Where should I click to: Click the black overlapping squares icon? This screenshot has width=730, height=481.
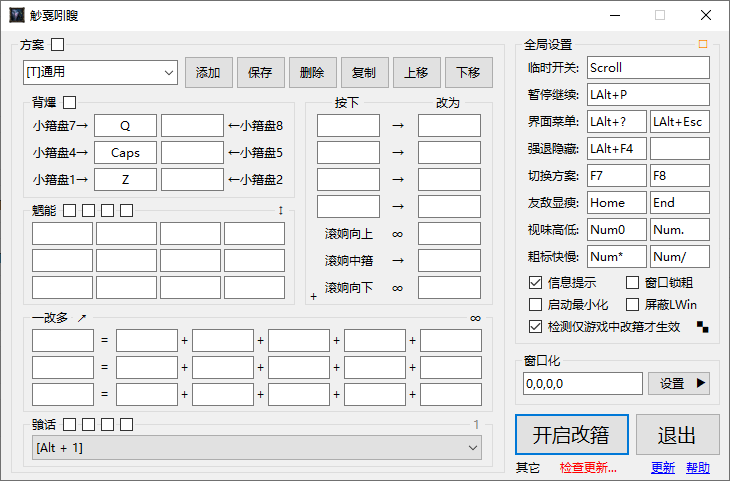tap(703, 327)
